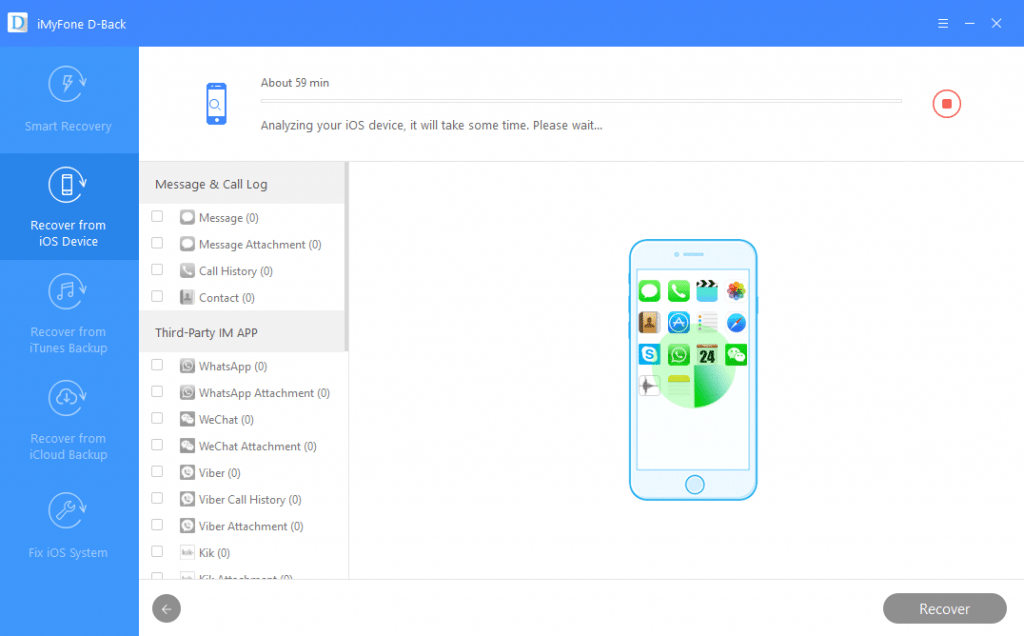The width and height of the screenshot is (1024, 636).
Task: Check the Viber (0) checkbox
Action: [x=157, y=471]
